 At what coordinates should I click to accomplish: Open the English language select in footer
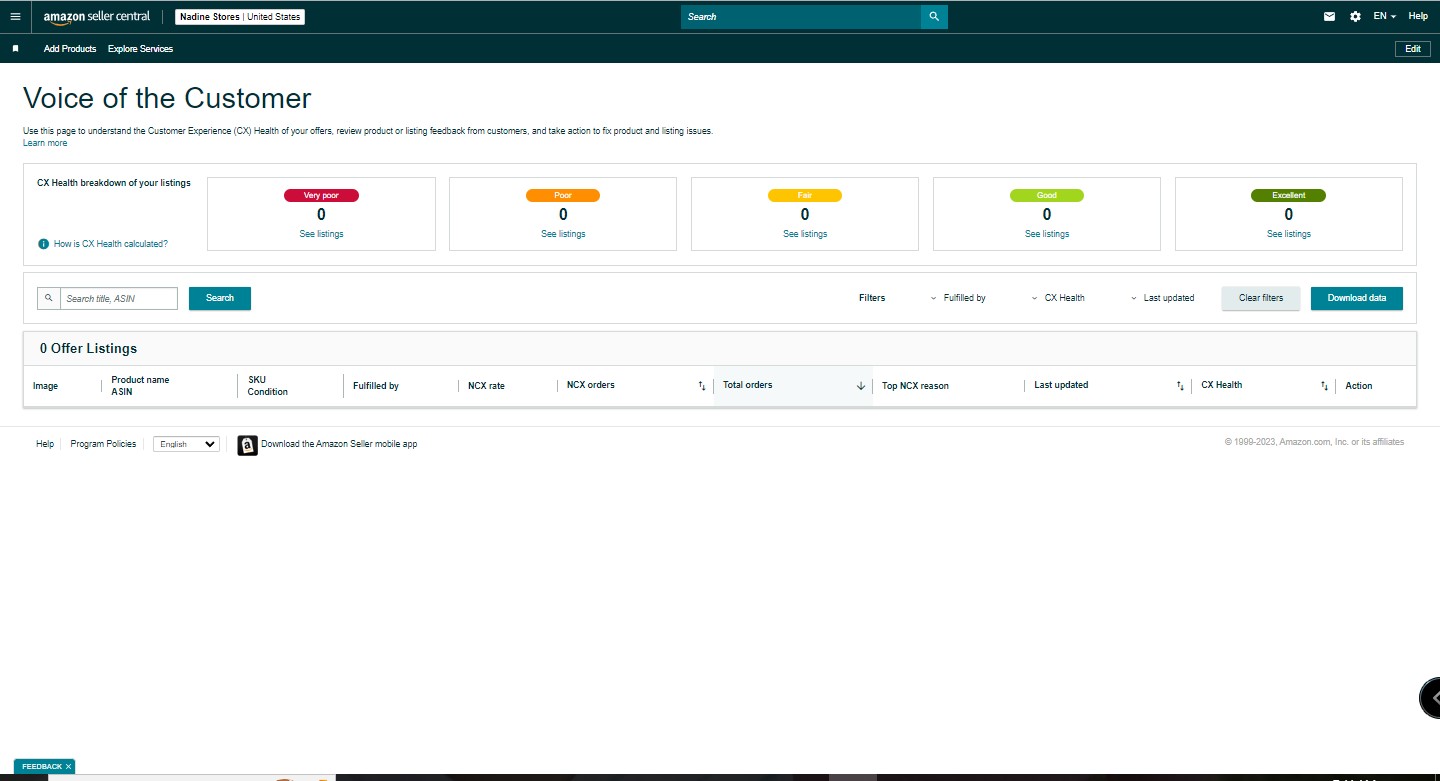(x=186, y=444)
